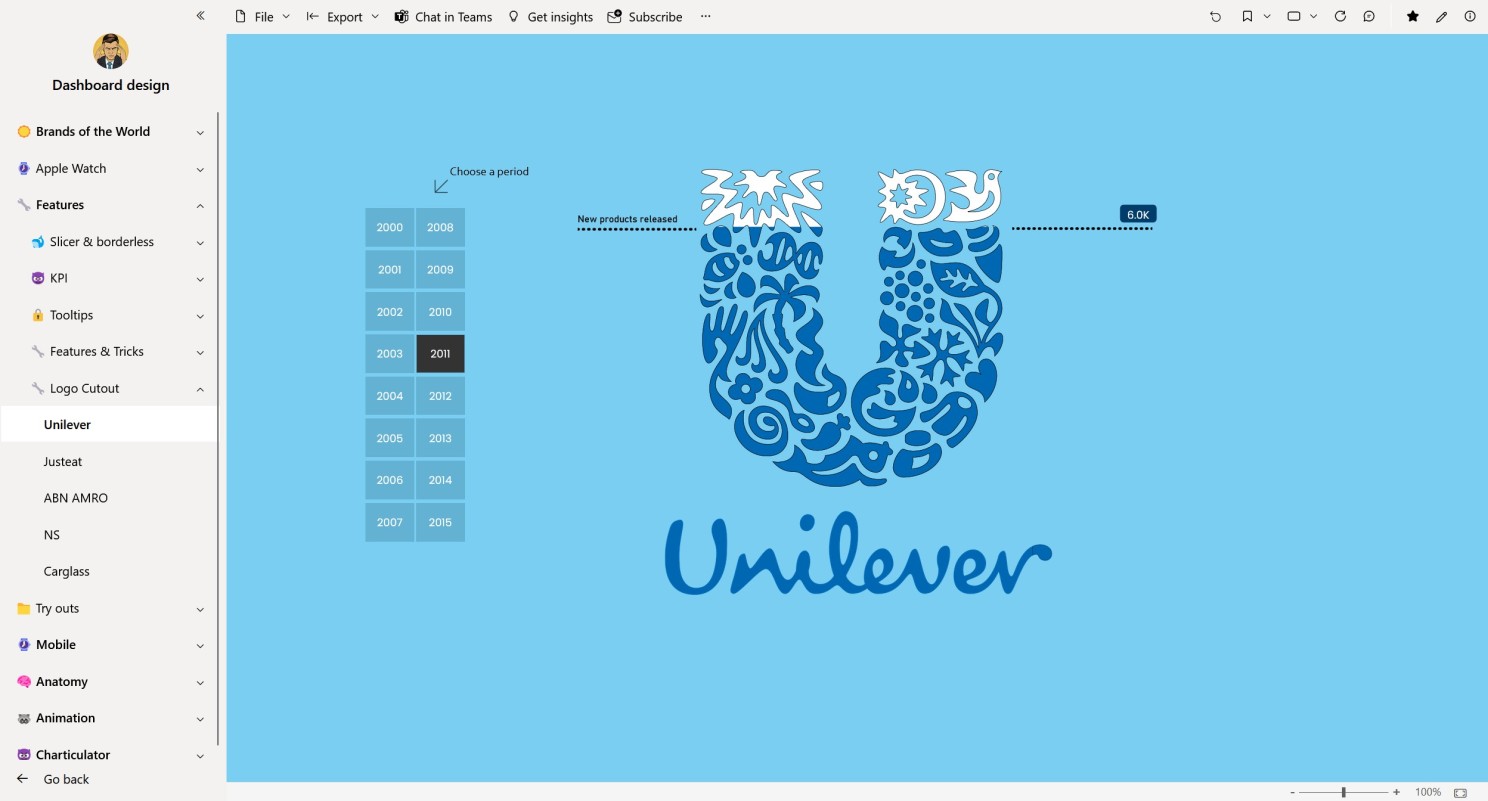Click the Dashboard design avatar image
The image size is (1488, 801).
[111, 51]
